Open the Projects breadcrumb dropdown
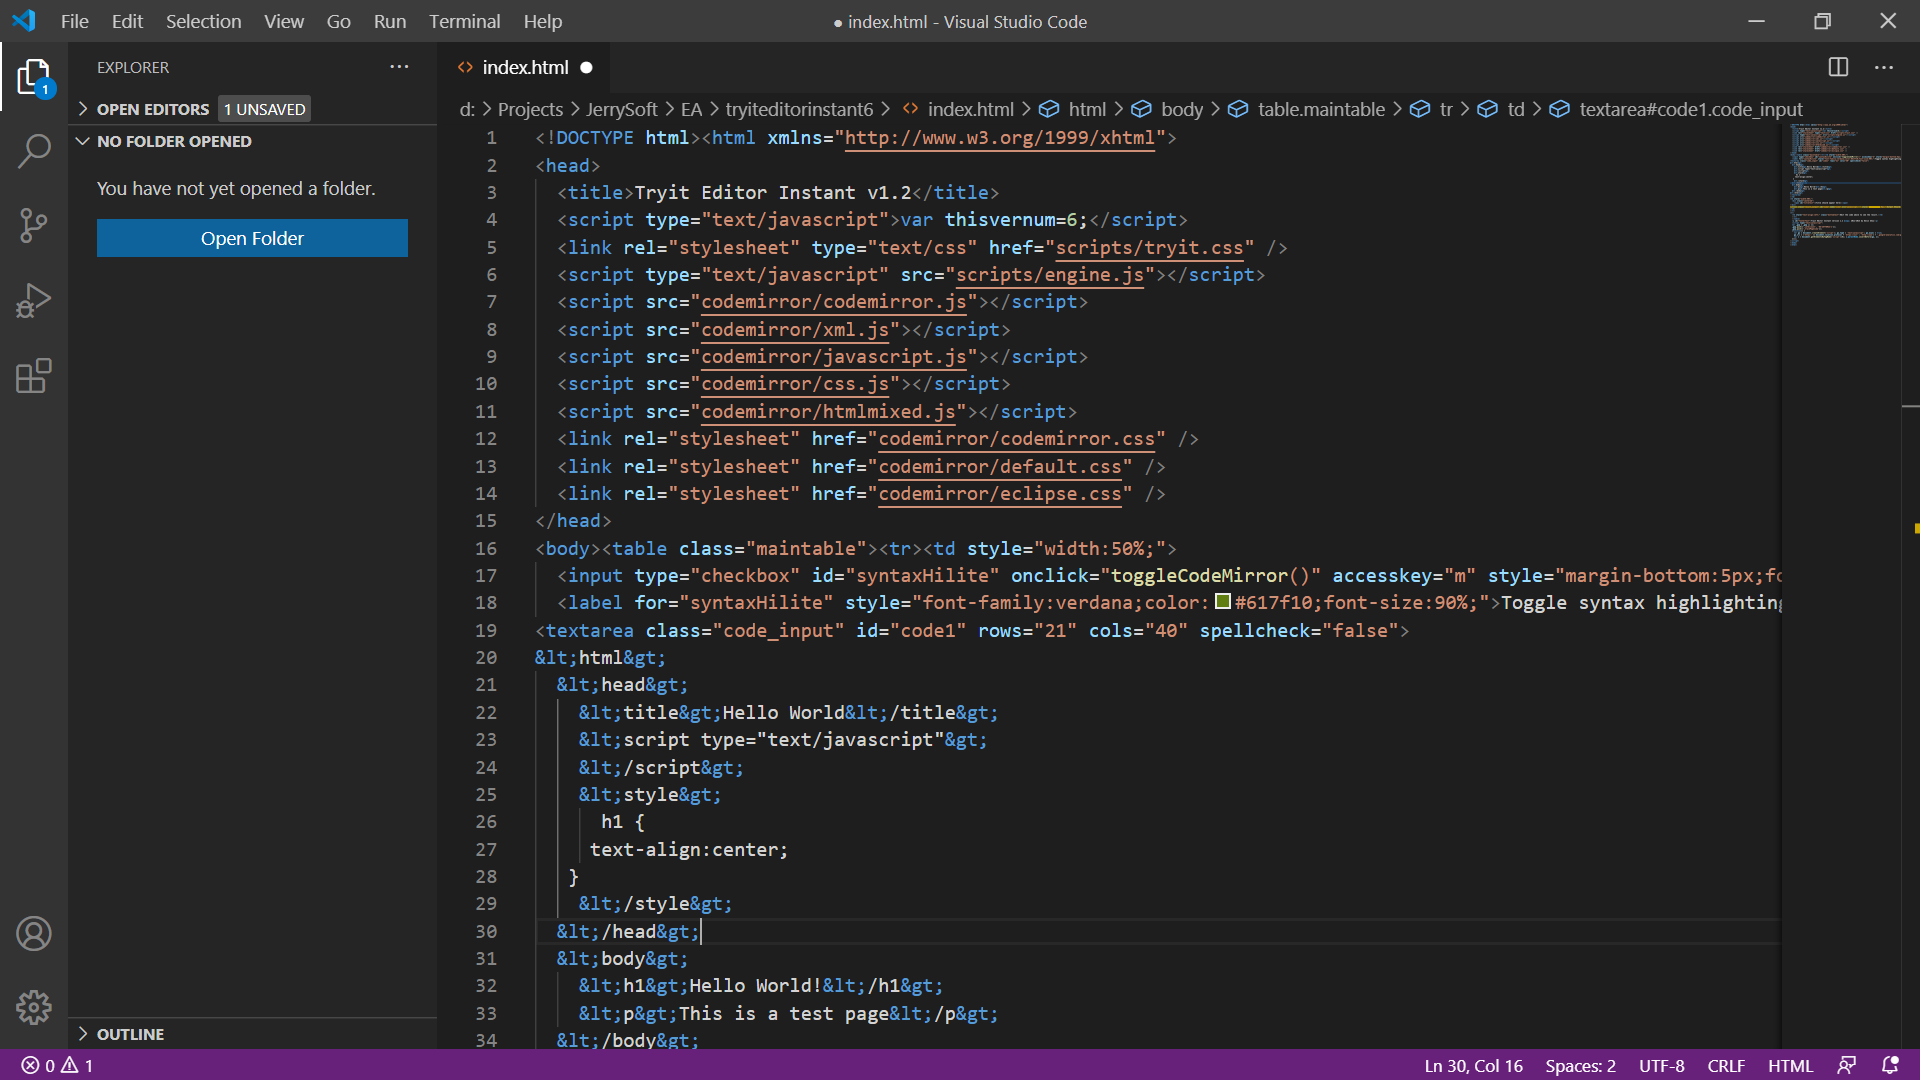The width and height of the screenshot is (1920, 1080). [x=530, y=109]
